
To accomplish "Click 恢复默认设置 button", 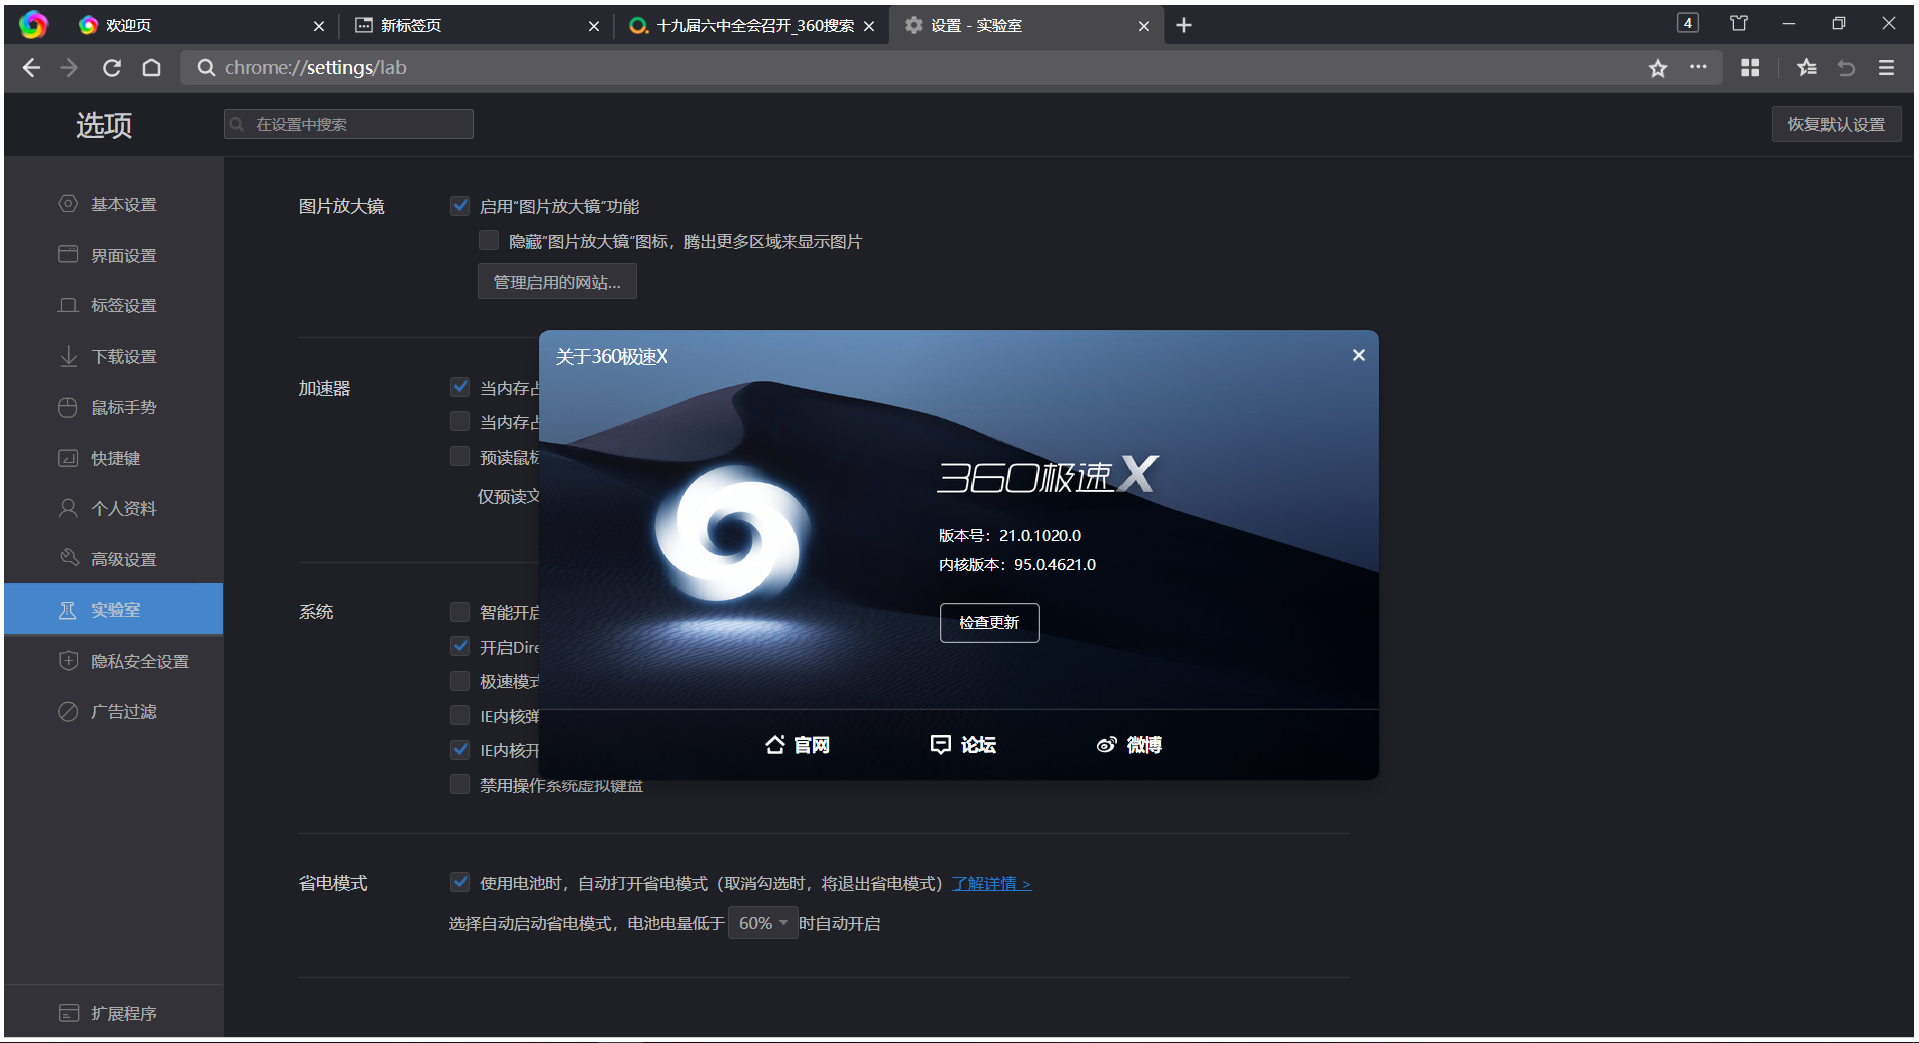I will (x=1836, y=124).
